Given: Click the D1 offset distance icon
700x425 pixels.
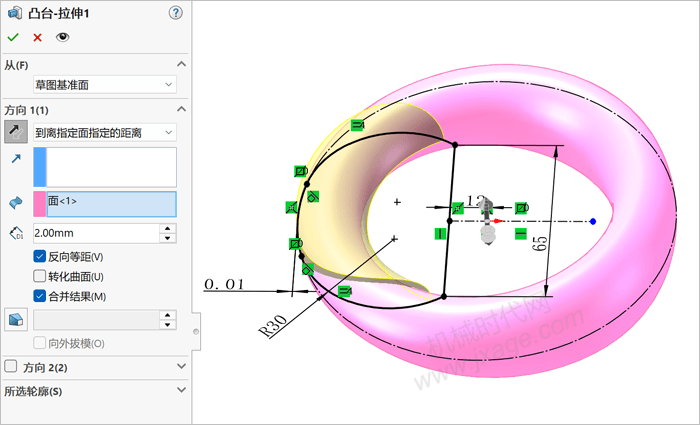Looking at the screenshot, I should (x=16, y=233).
